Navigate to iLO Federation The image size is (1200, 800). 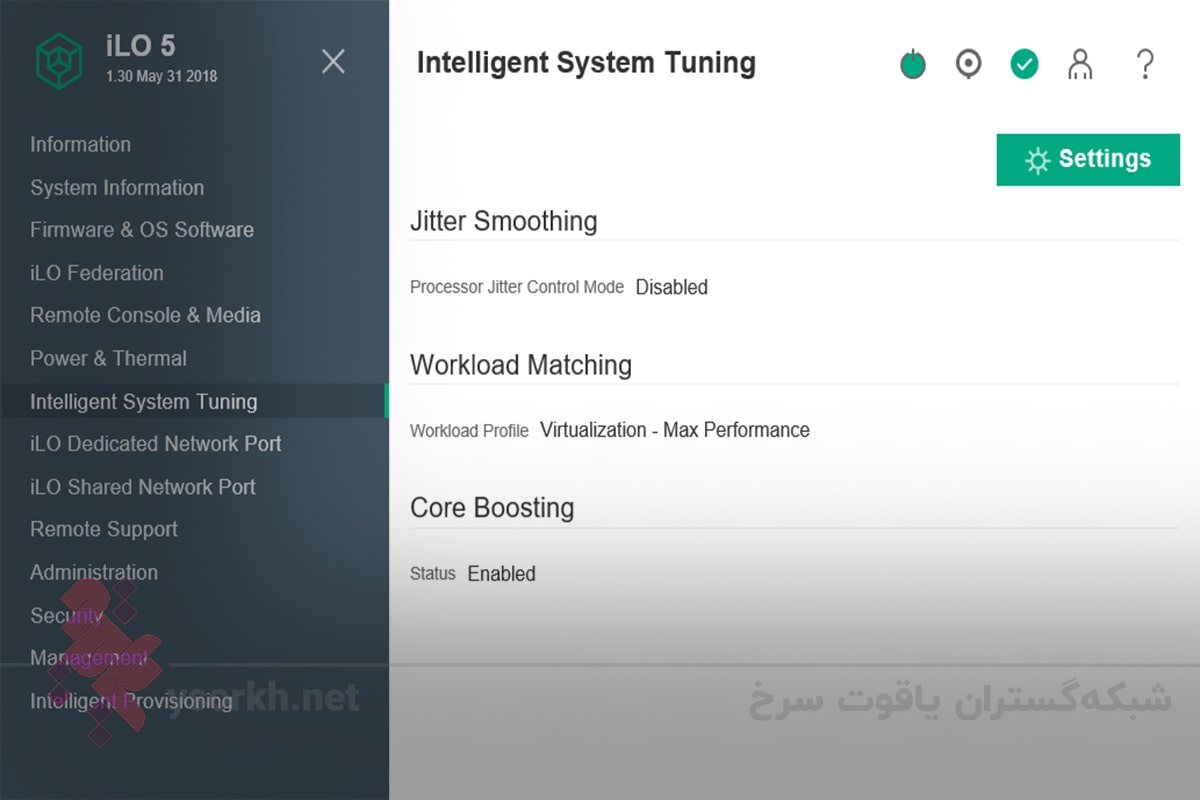pyautogui.click(x=97, y=273)
